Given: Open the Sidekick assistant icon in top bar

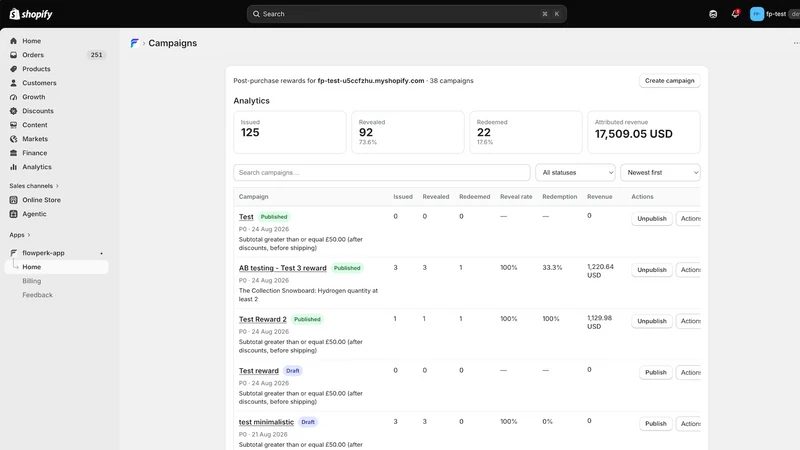Looking at the screenshot, I should [x=713, y=14].
